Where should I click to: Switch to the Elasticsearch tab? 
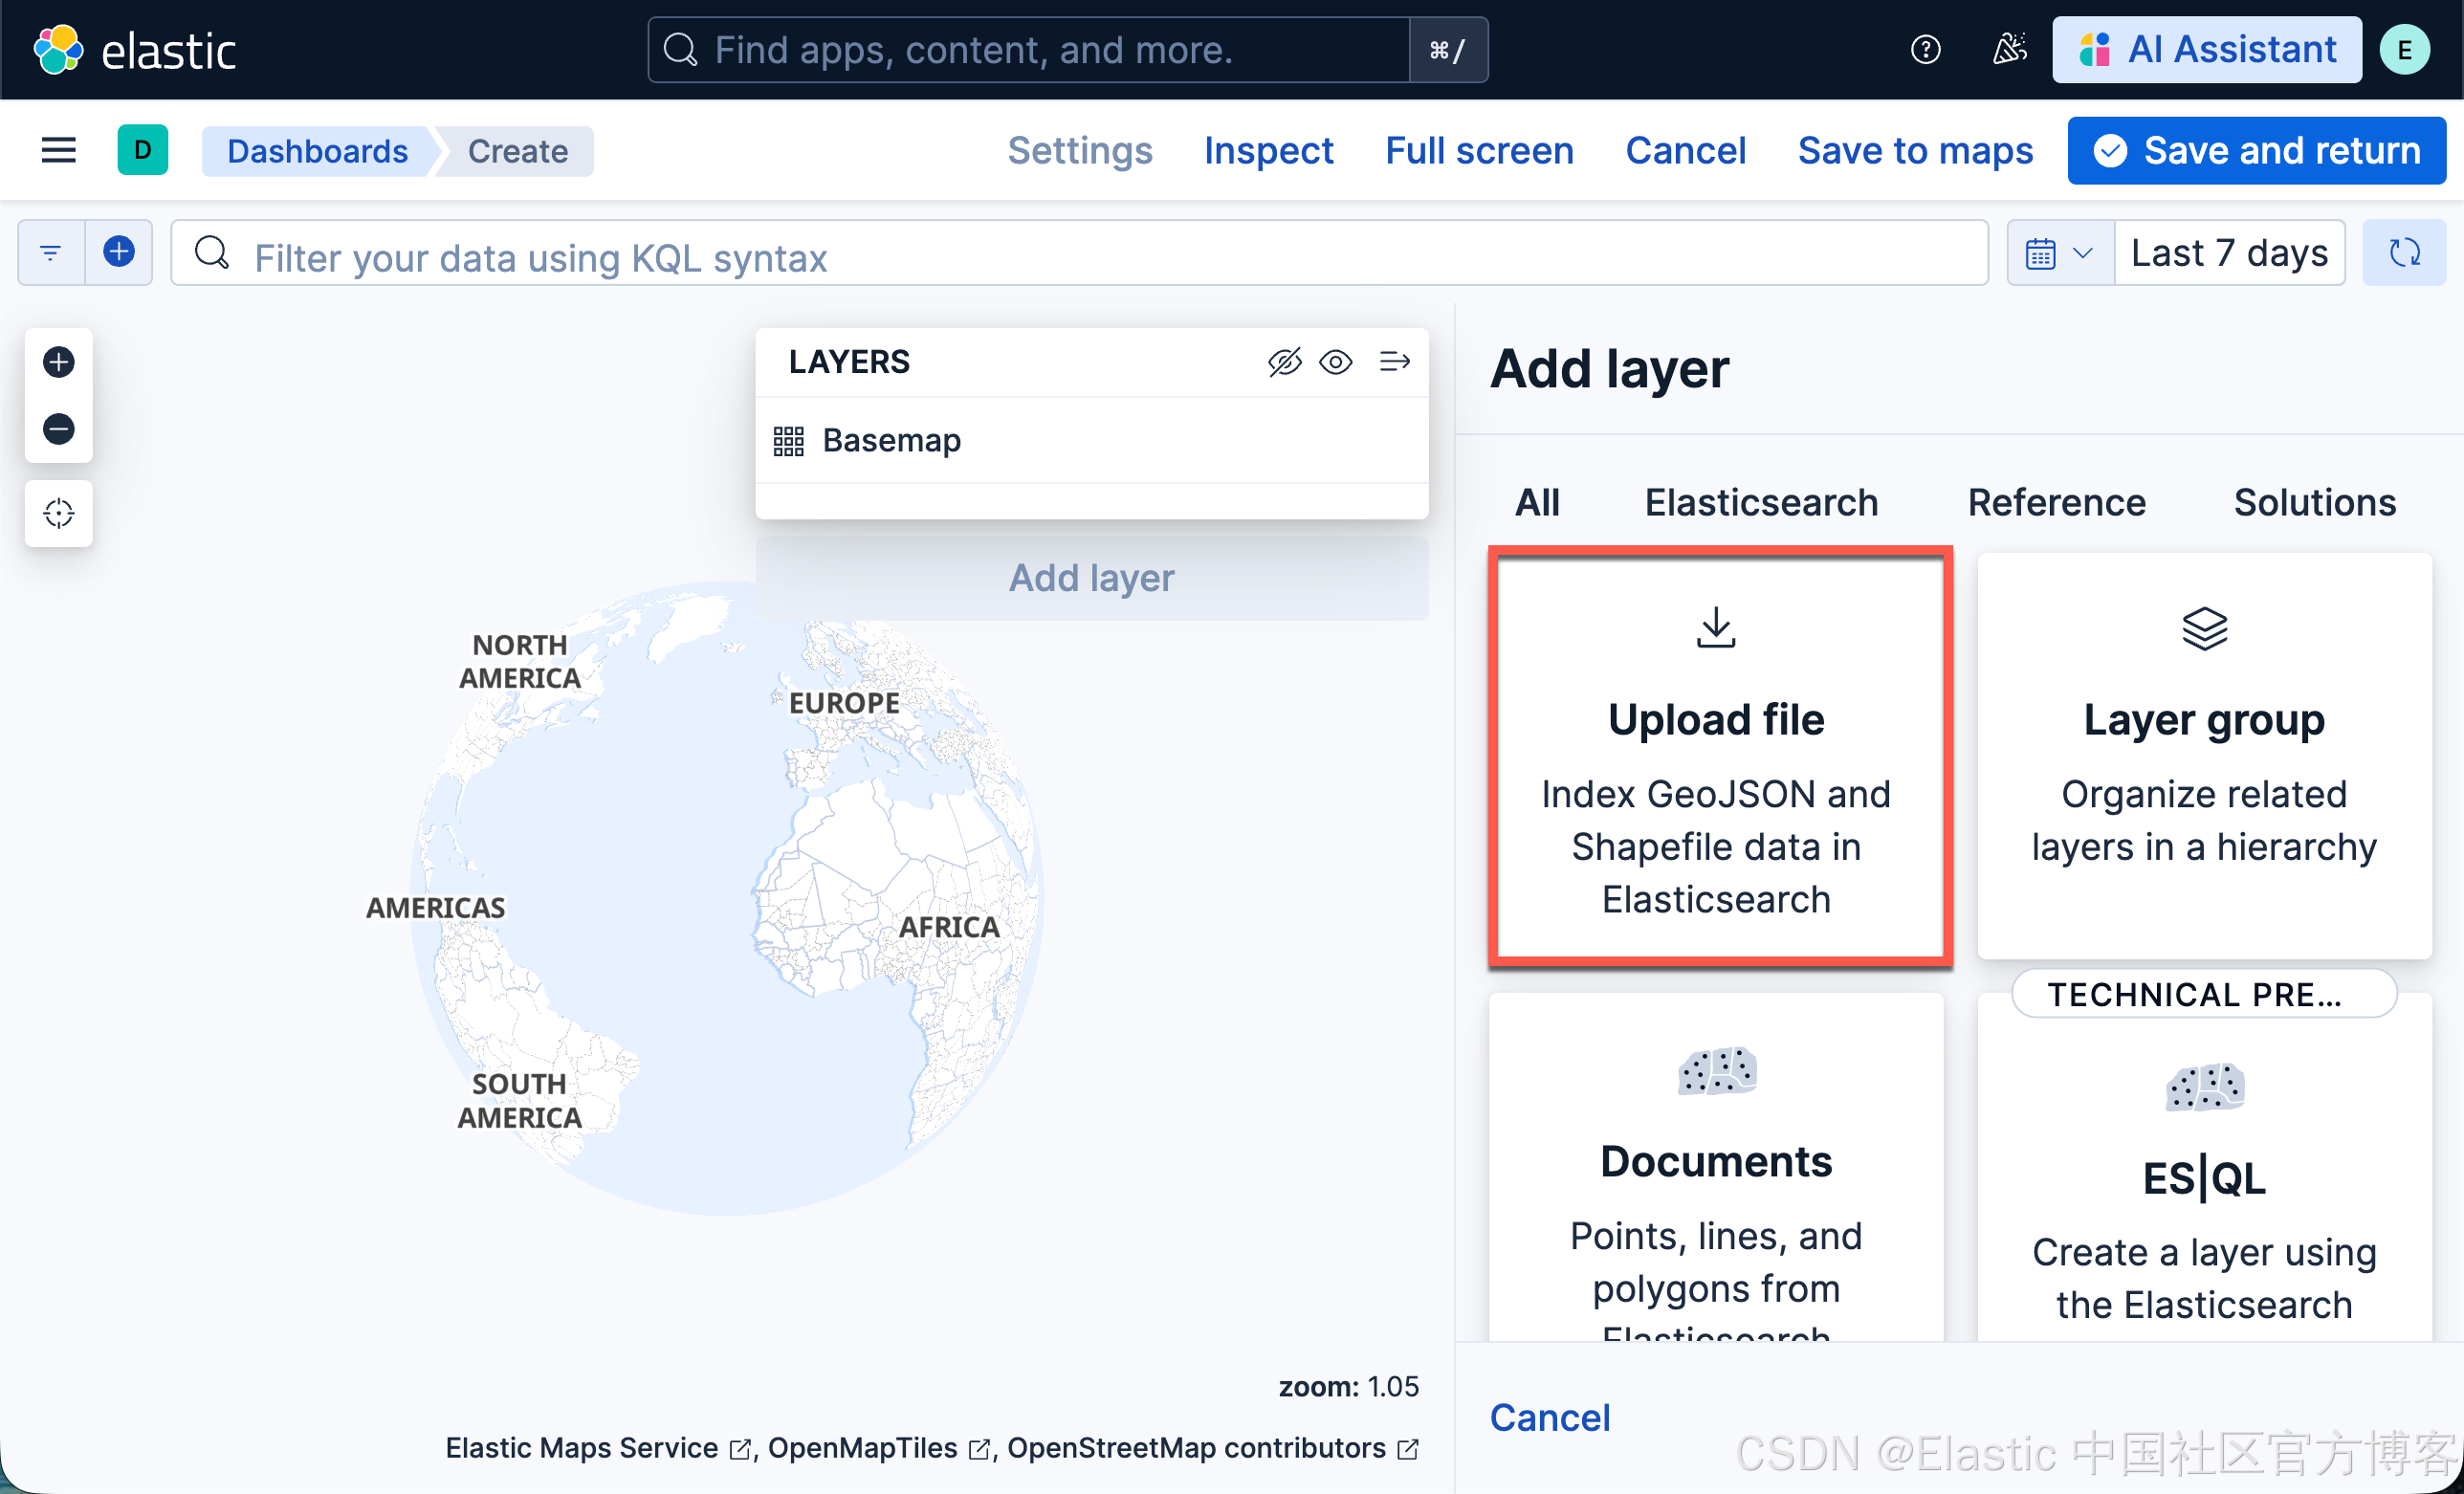pyautogui.click(x=1761, y=502)
